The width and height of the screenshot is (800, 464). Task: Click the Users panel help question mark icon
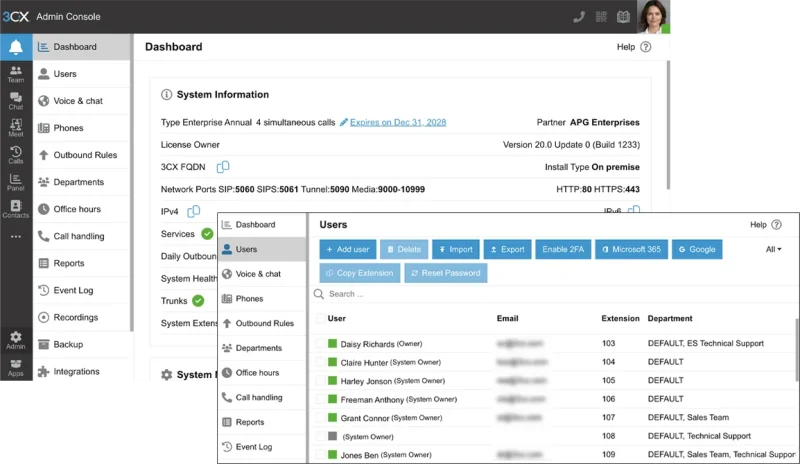point(777,225)
